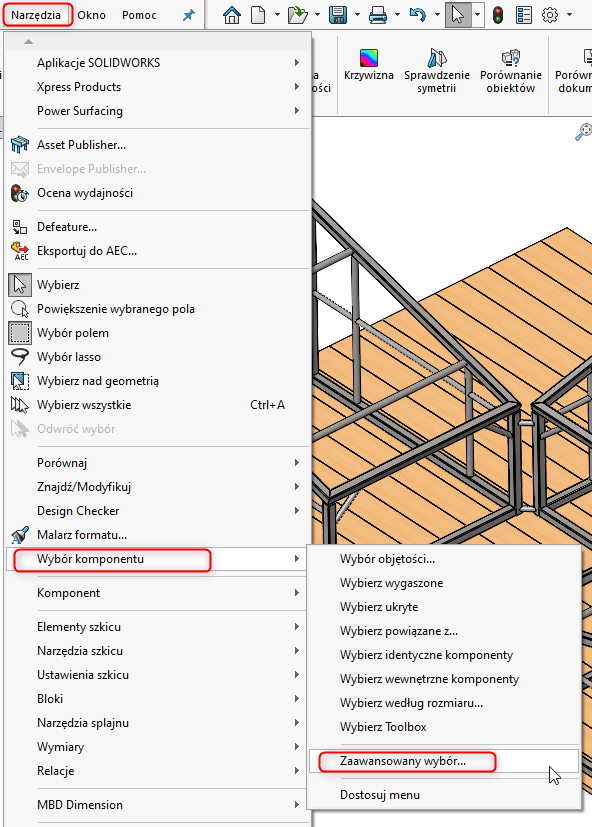This screenshot has width=592, height=827.
Task: Expand the Xpress Products submenu
Action: click(157, 87)
